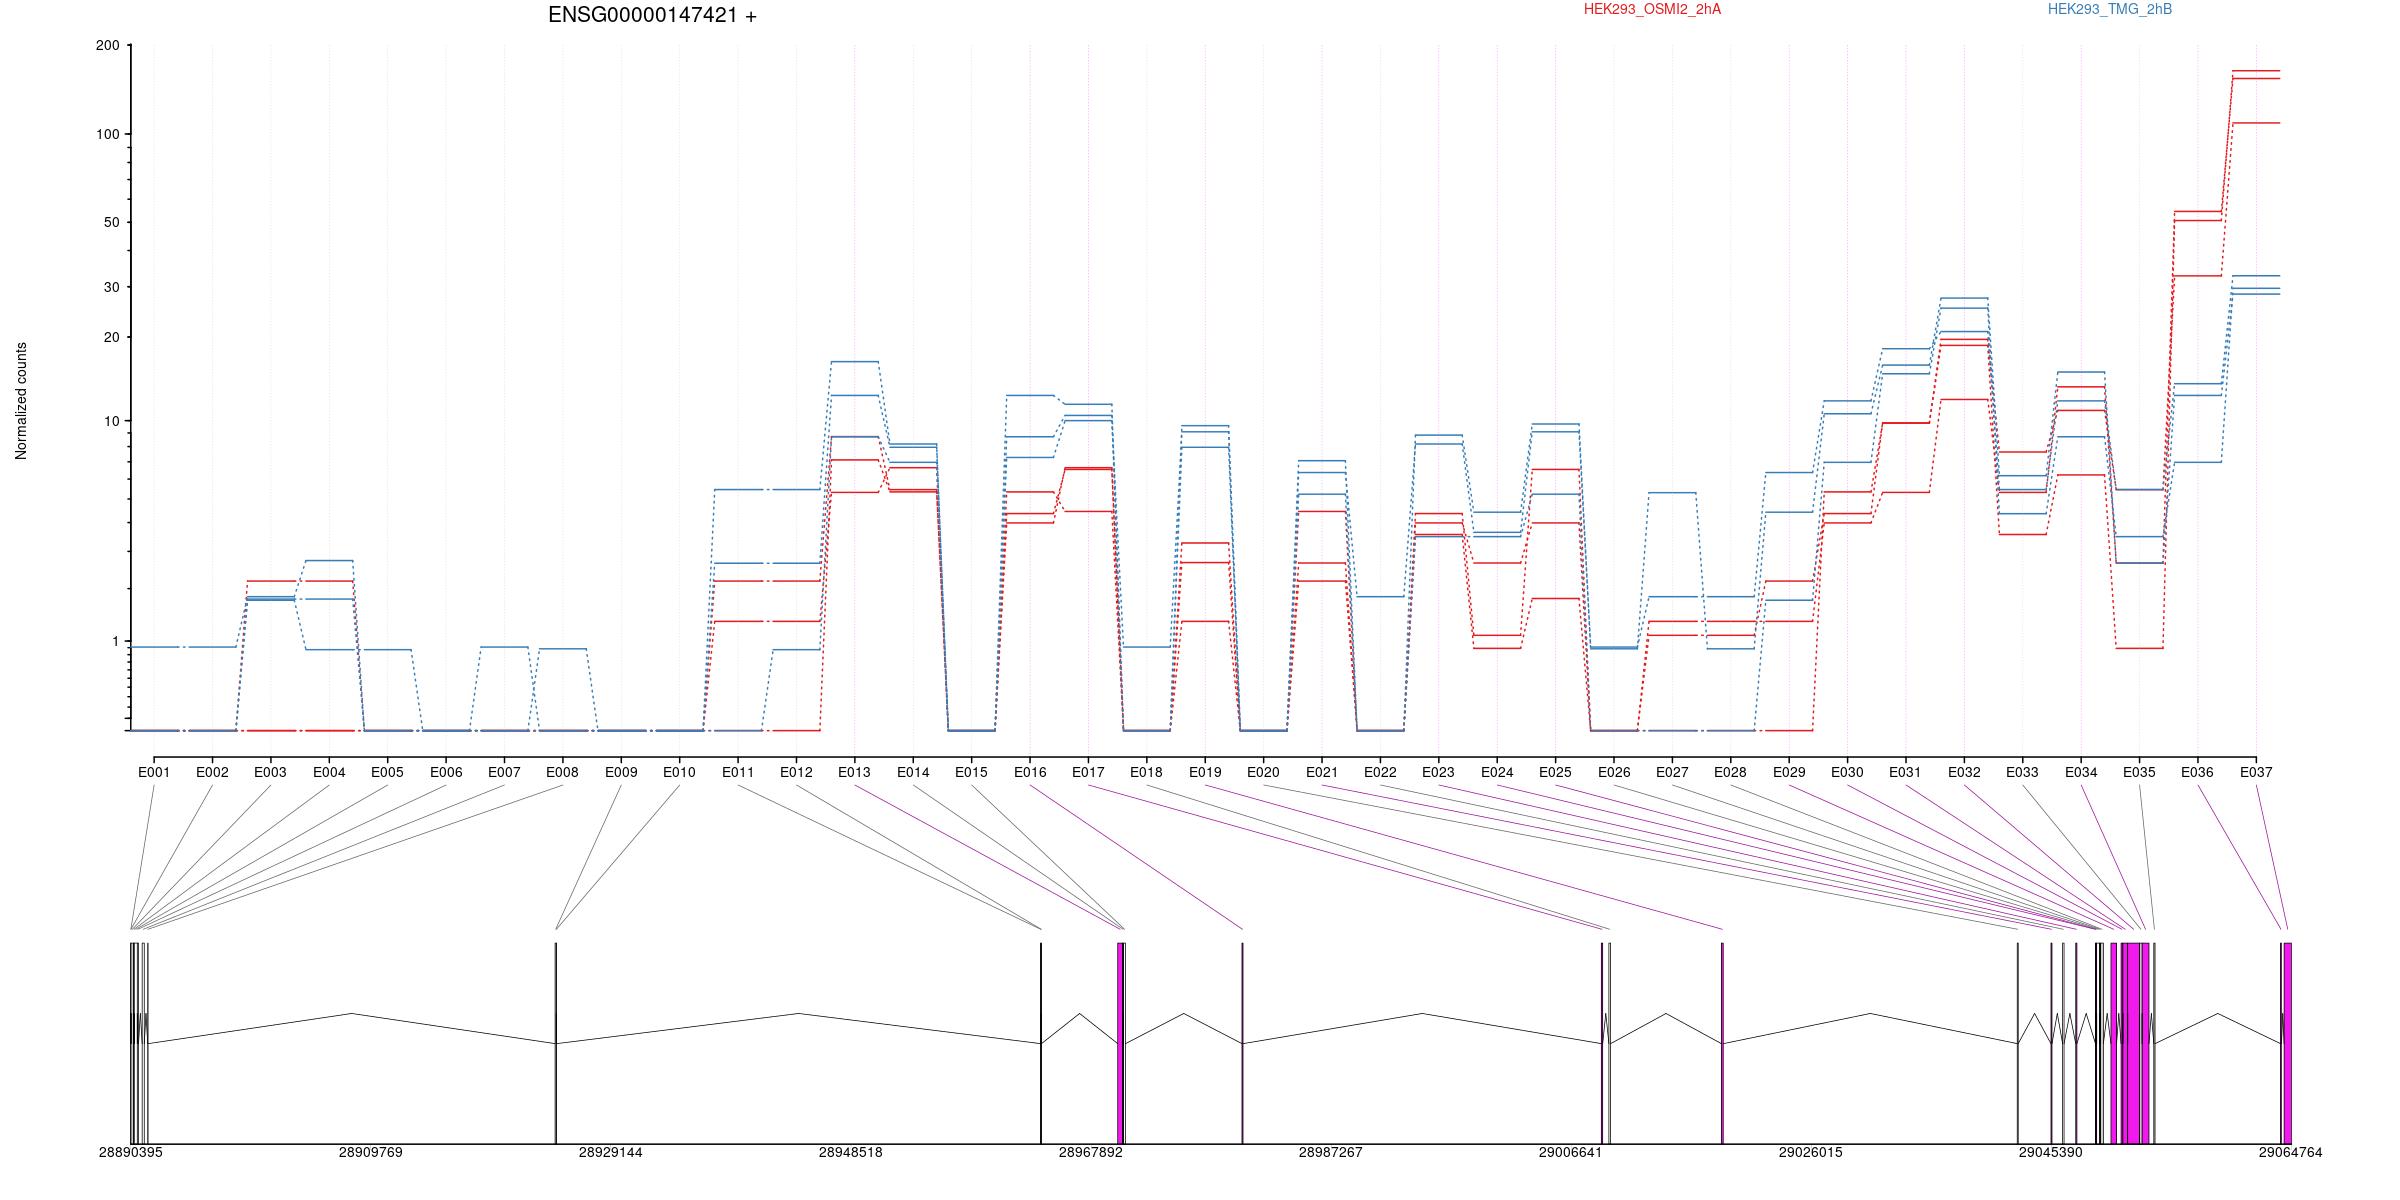Click exon label E031

click(1905, 772)
